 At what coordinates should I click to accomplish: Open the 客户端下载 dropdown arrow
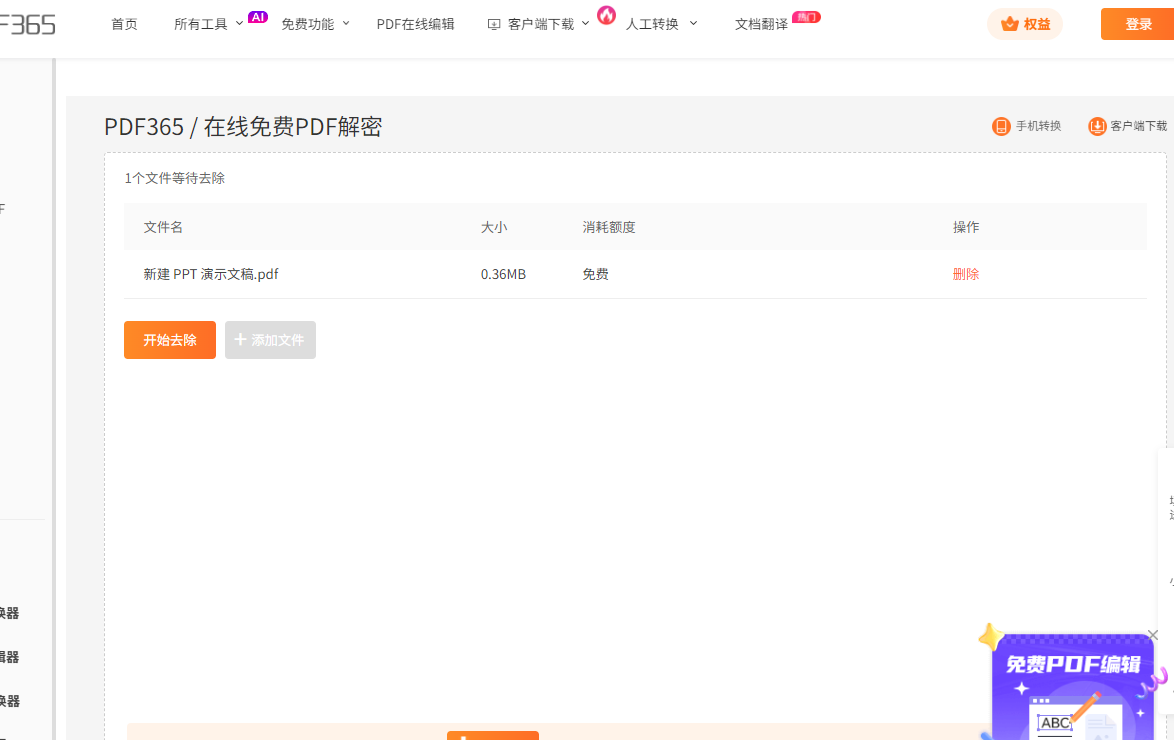585,24
